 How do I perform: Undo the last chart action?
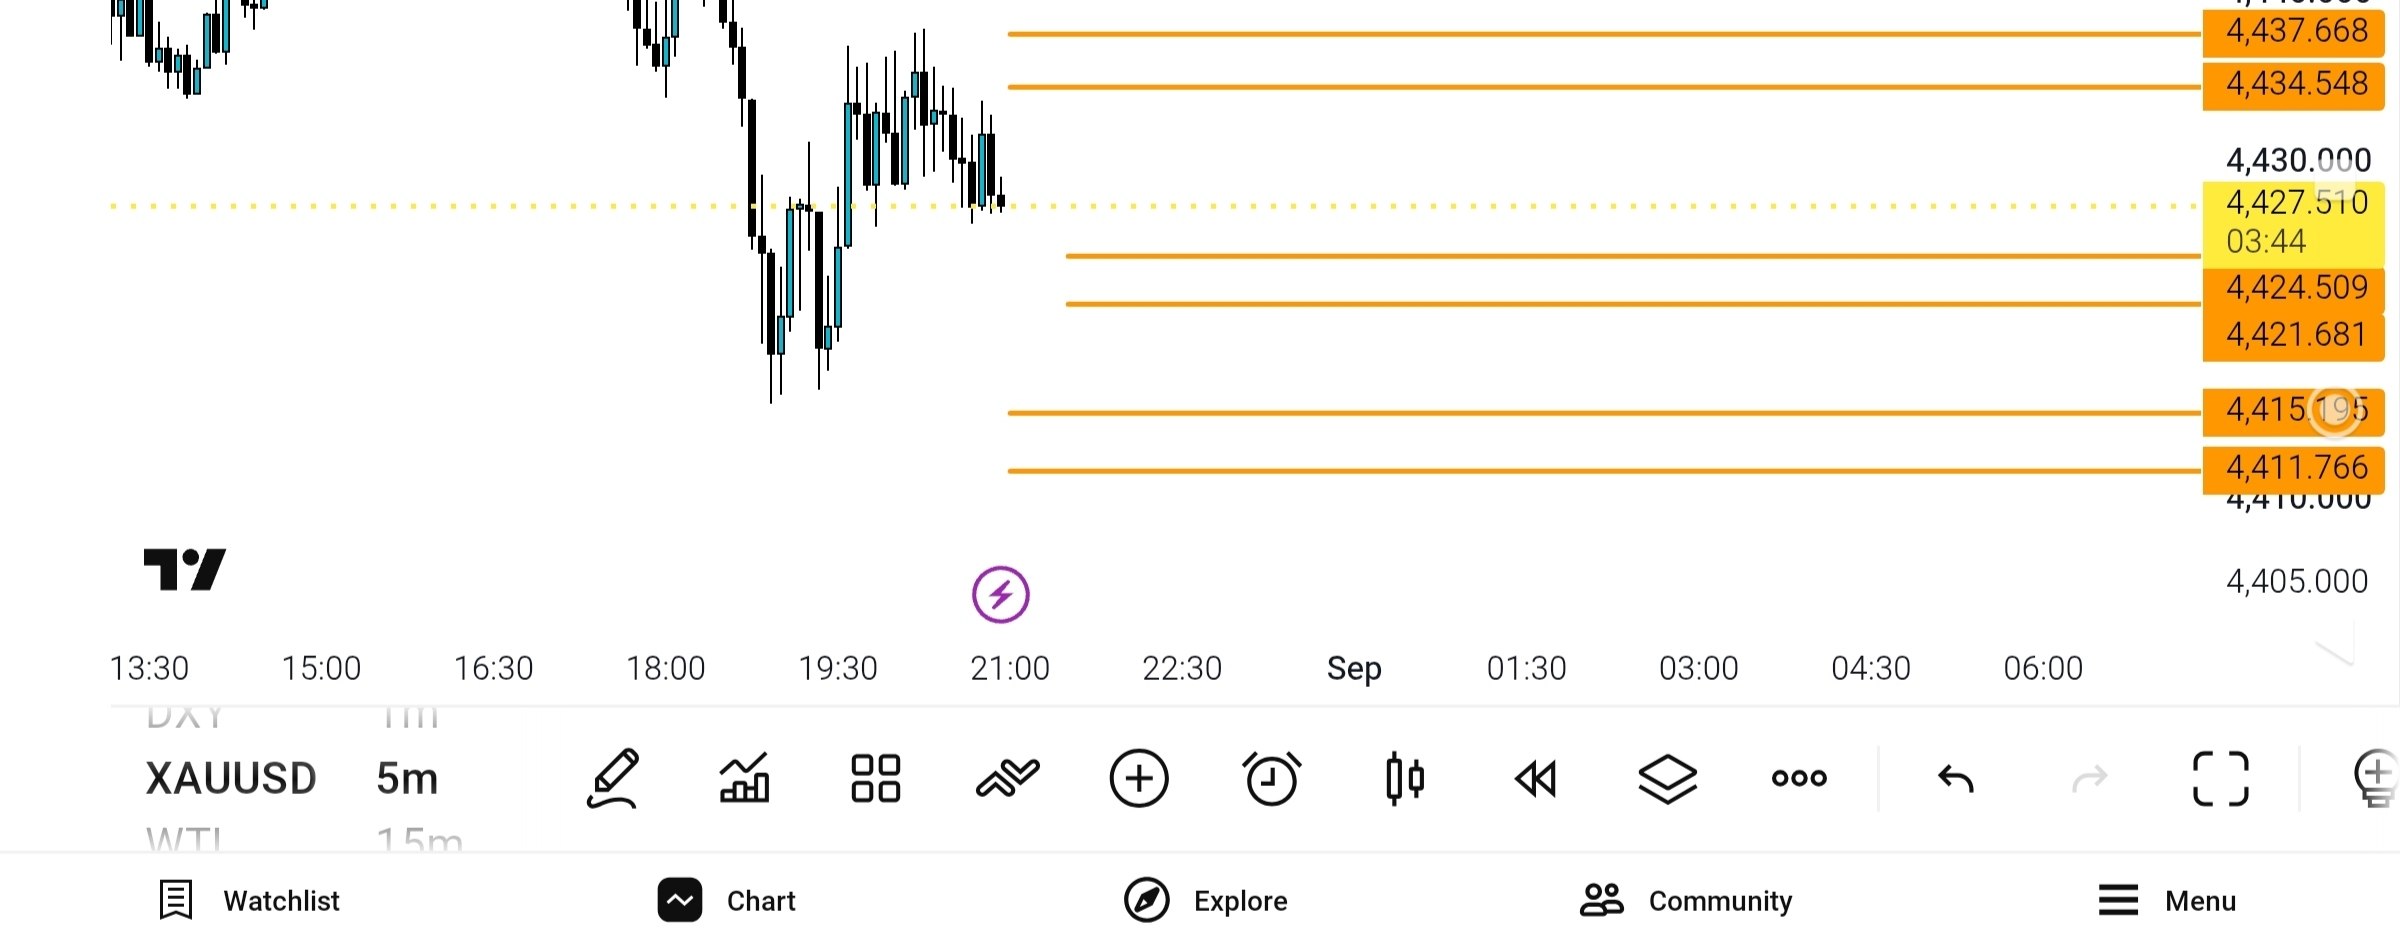click(1956, 778)
